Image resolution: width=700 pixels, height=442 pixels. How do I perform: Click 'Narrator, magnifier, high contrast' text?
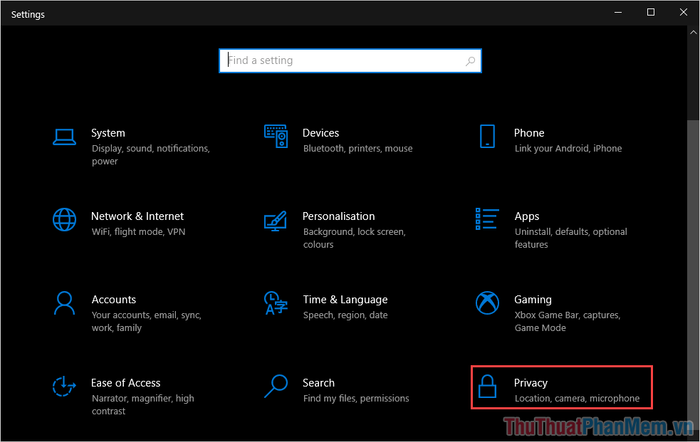(x=143, y=404)
